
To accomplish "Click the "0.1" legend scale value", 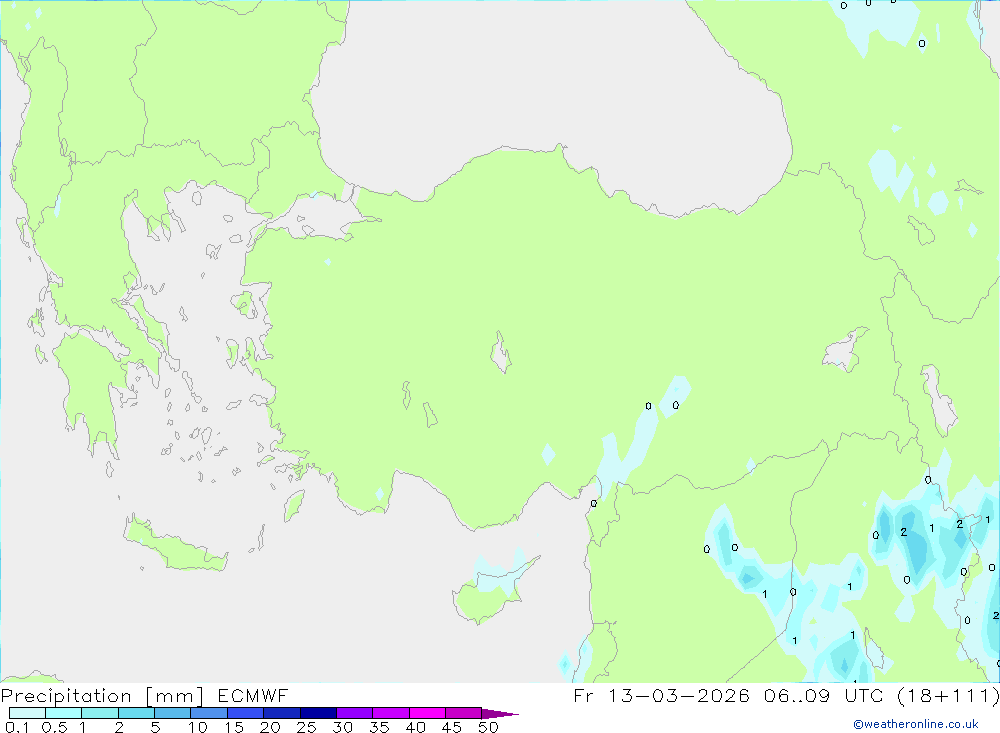I will 17,727.
